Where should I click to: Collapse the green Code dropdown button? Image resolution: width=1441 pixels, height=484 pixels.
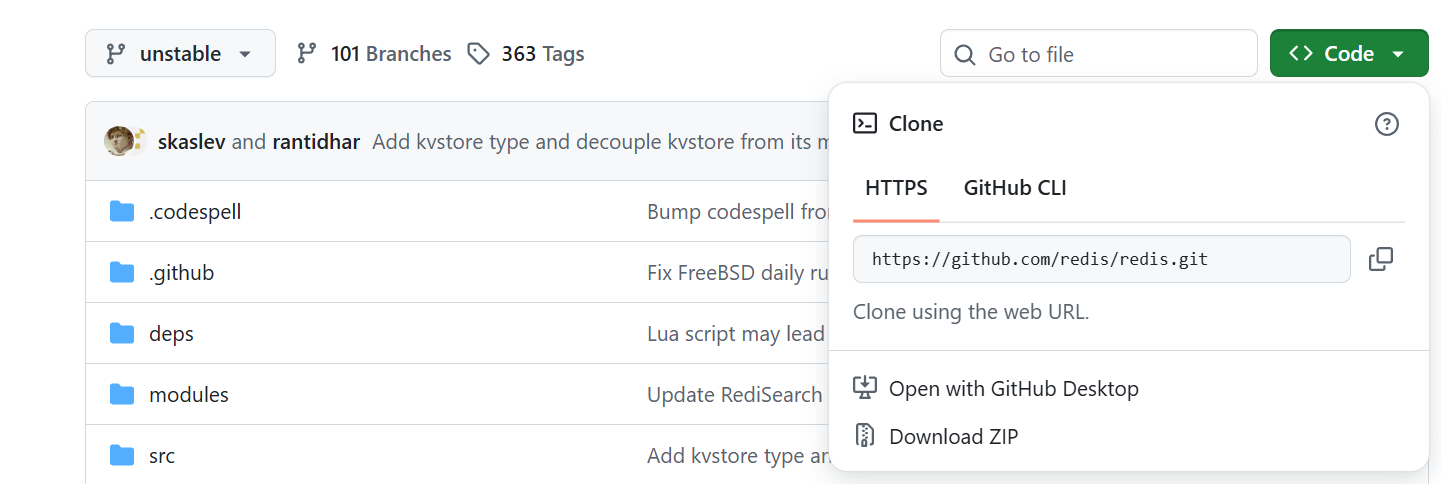point(1348,53)
